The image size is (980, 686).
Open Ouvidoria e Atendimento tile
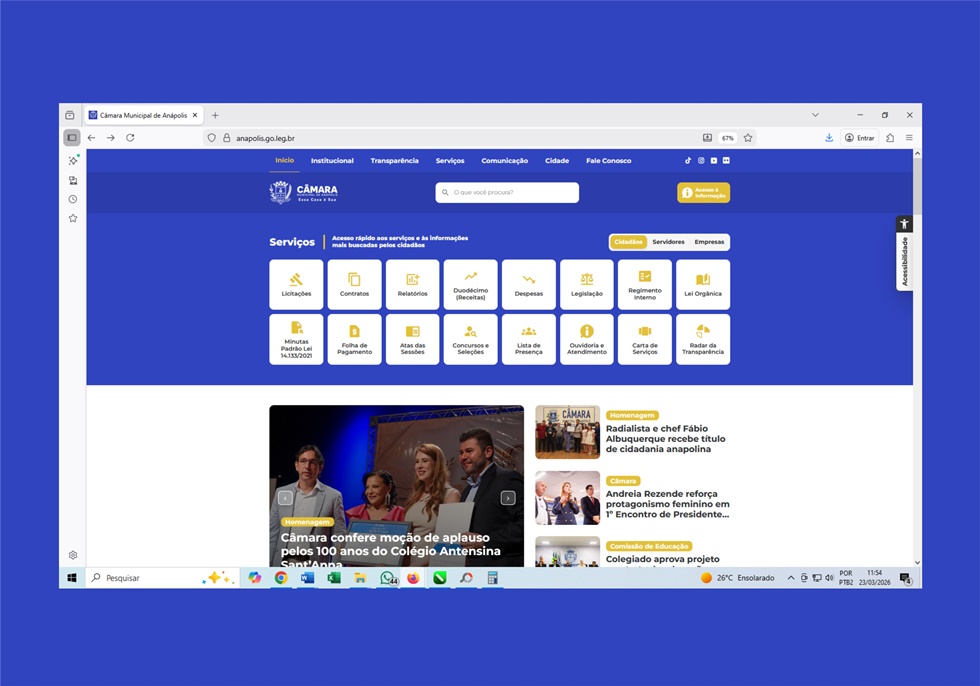[x=586, y=339]
